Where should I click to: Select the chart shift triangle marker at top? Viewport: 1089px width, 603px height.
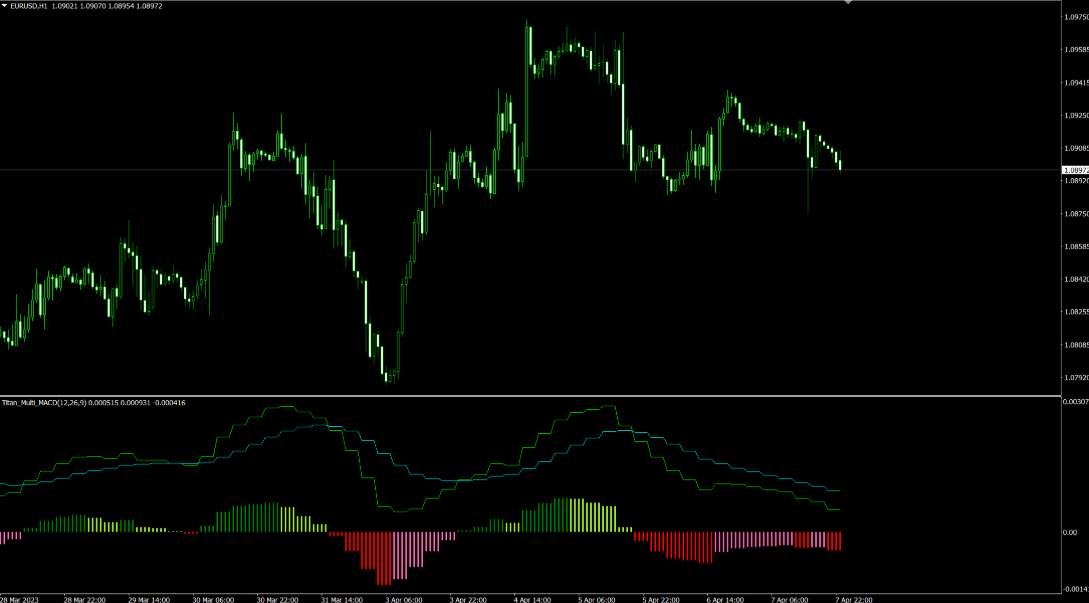pos(847,2)
